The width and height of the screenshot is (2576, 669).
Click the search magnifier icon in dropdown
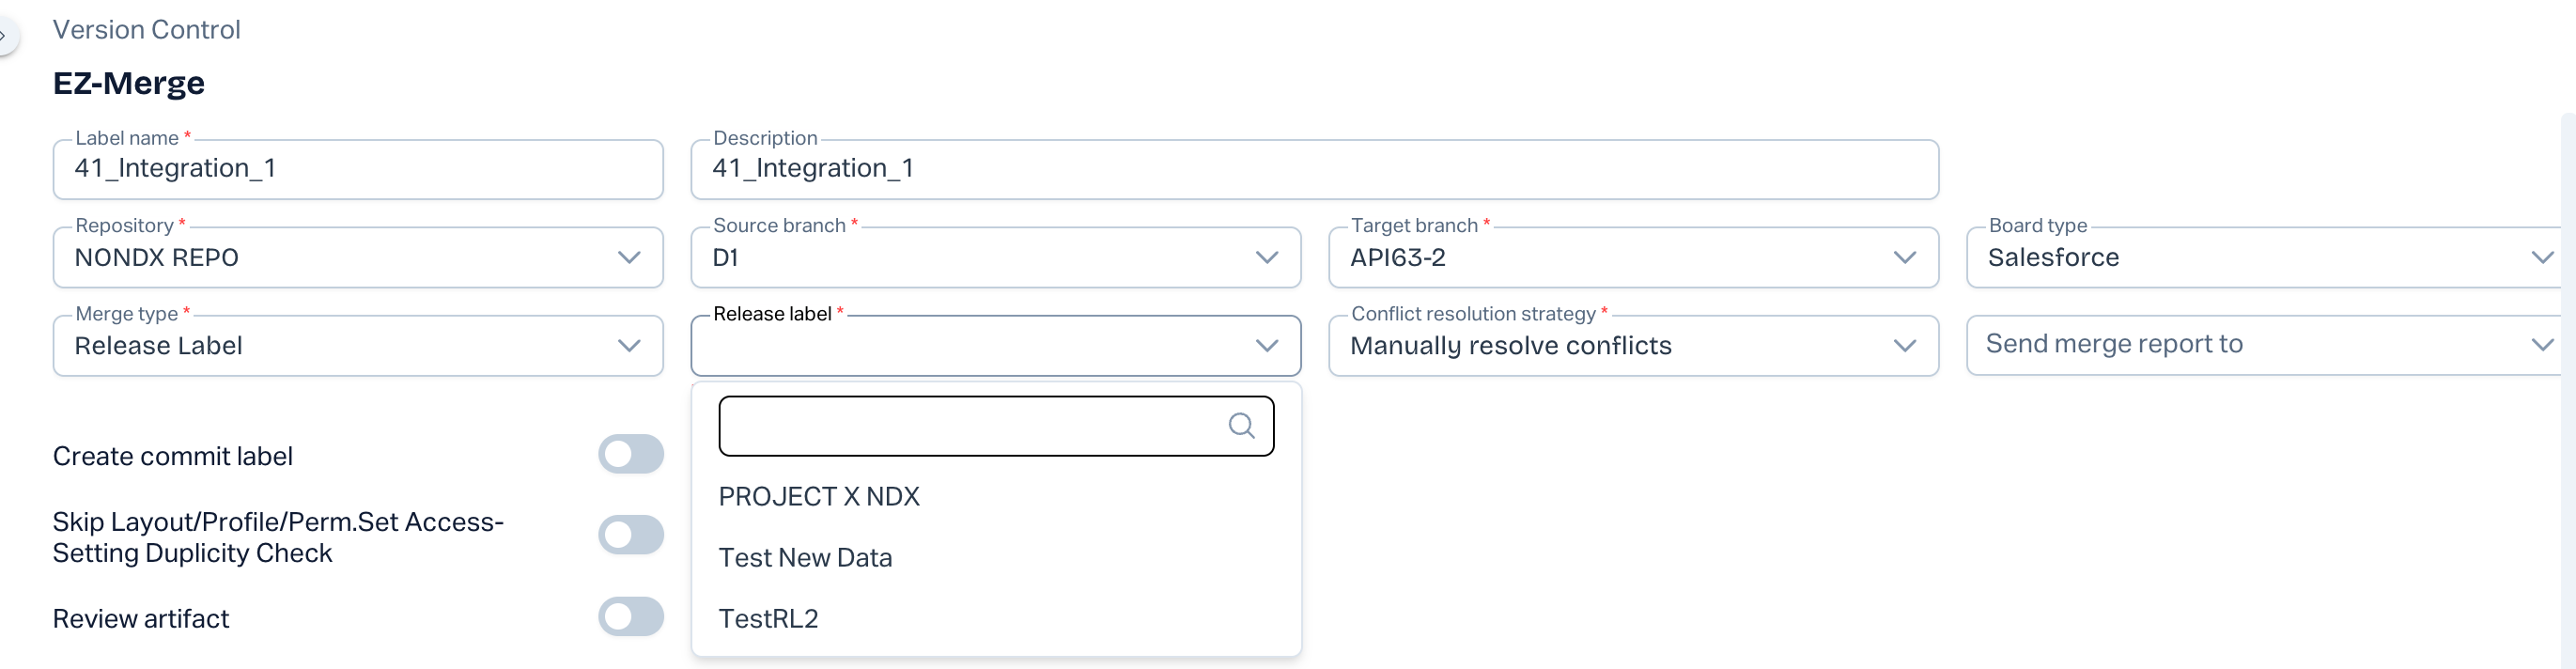(x=1241, y=426)
